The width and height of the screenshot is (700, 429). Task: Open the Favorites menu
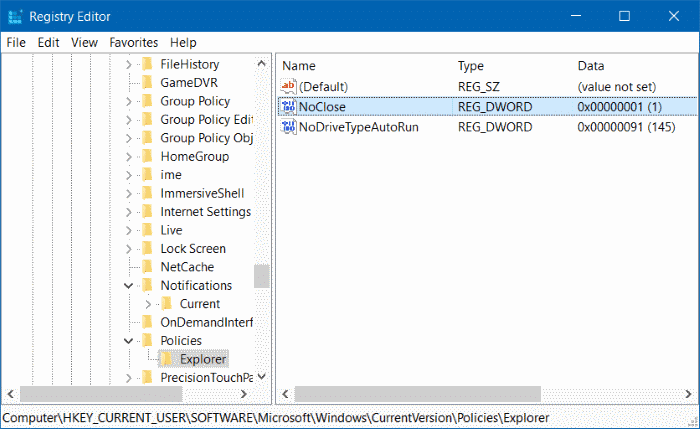coord(133,42)
